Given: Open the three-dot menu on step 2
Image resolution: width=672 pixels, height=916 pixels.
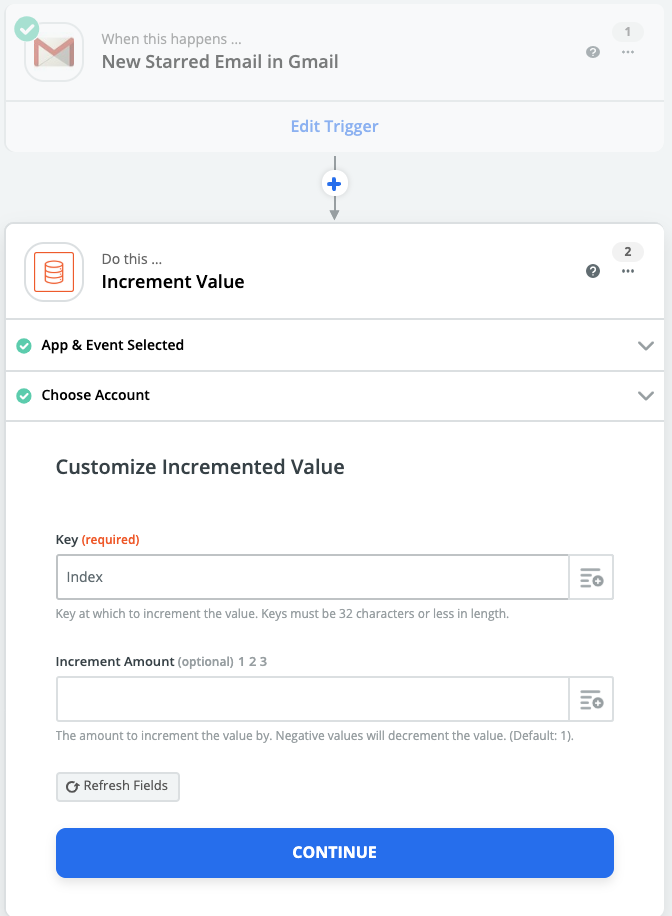Looking at the screenshot, I should click(x=628, y=271).
